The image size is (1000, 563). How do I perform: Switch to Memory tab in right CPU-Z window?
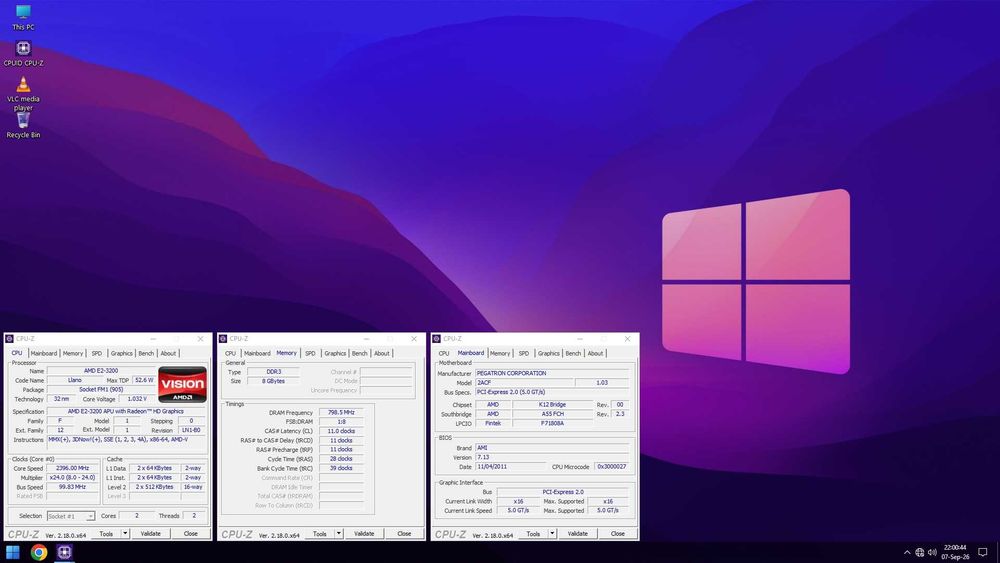point(500,353)
